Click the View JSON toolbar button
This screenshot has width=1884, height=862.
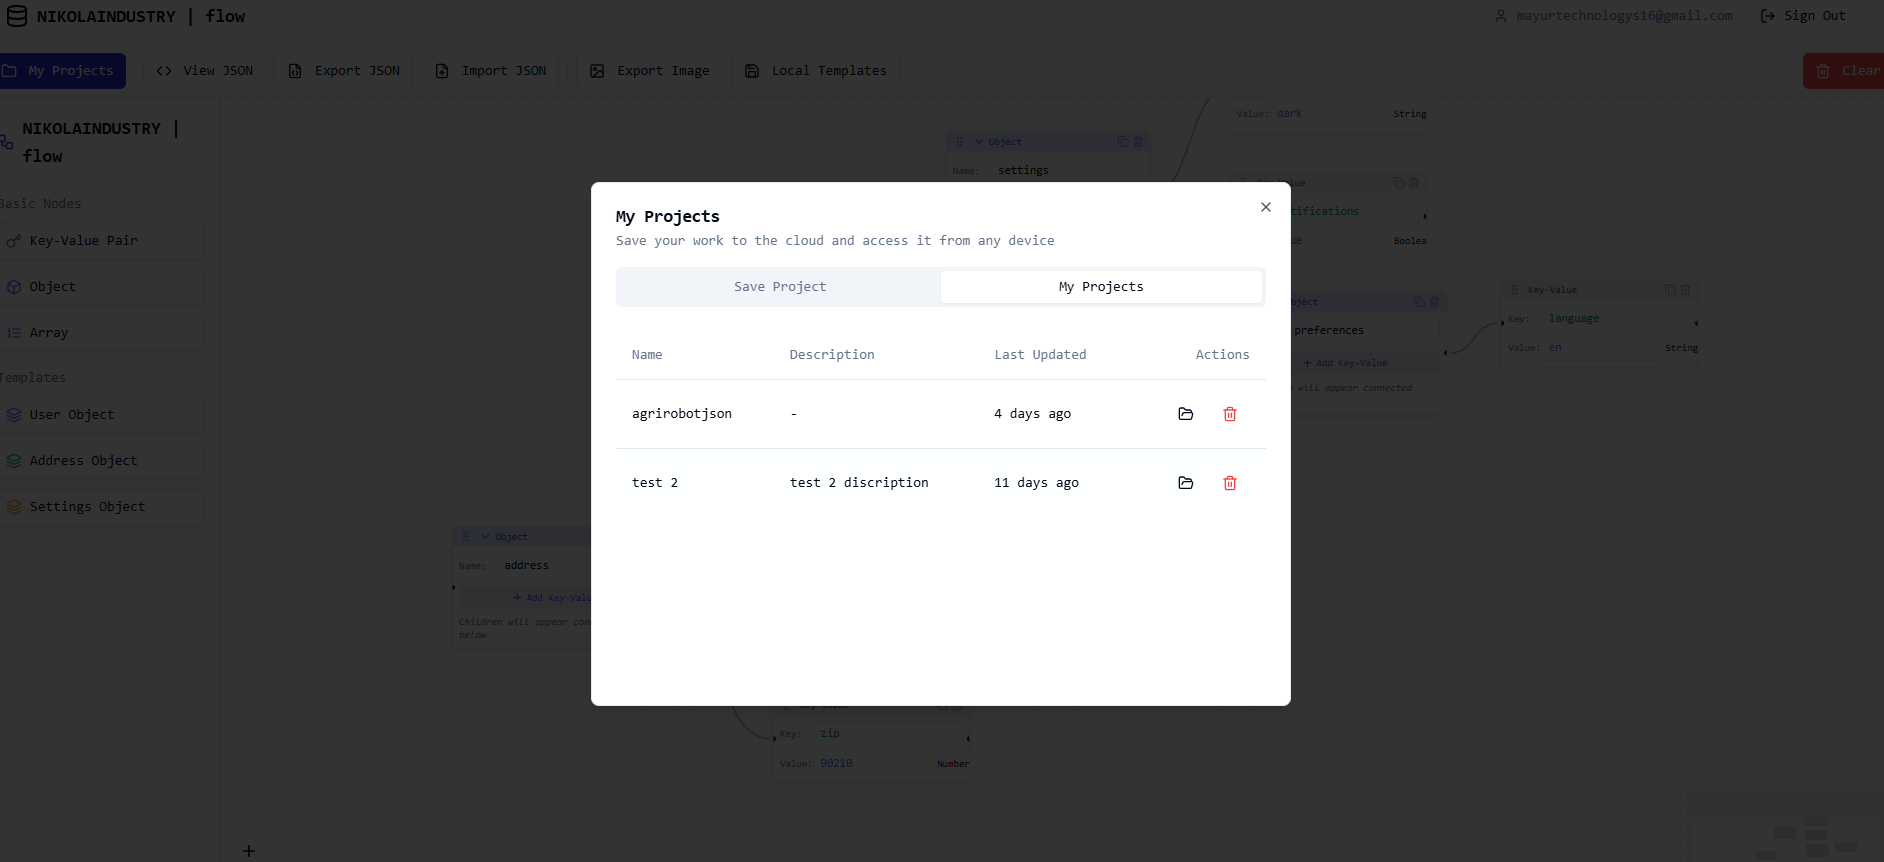point(205,71)
